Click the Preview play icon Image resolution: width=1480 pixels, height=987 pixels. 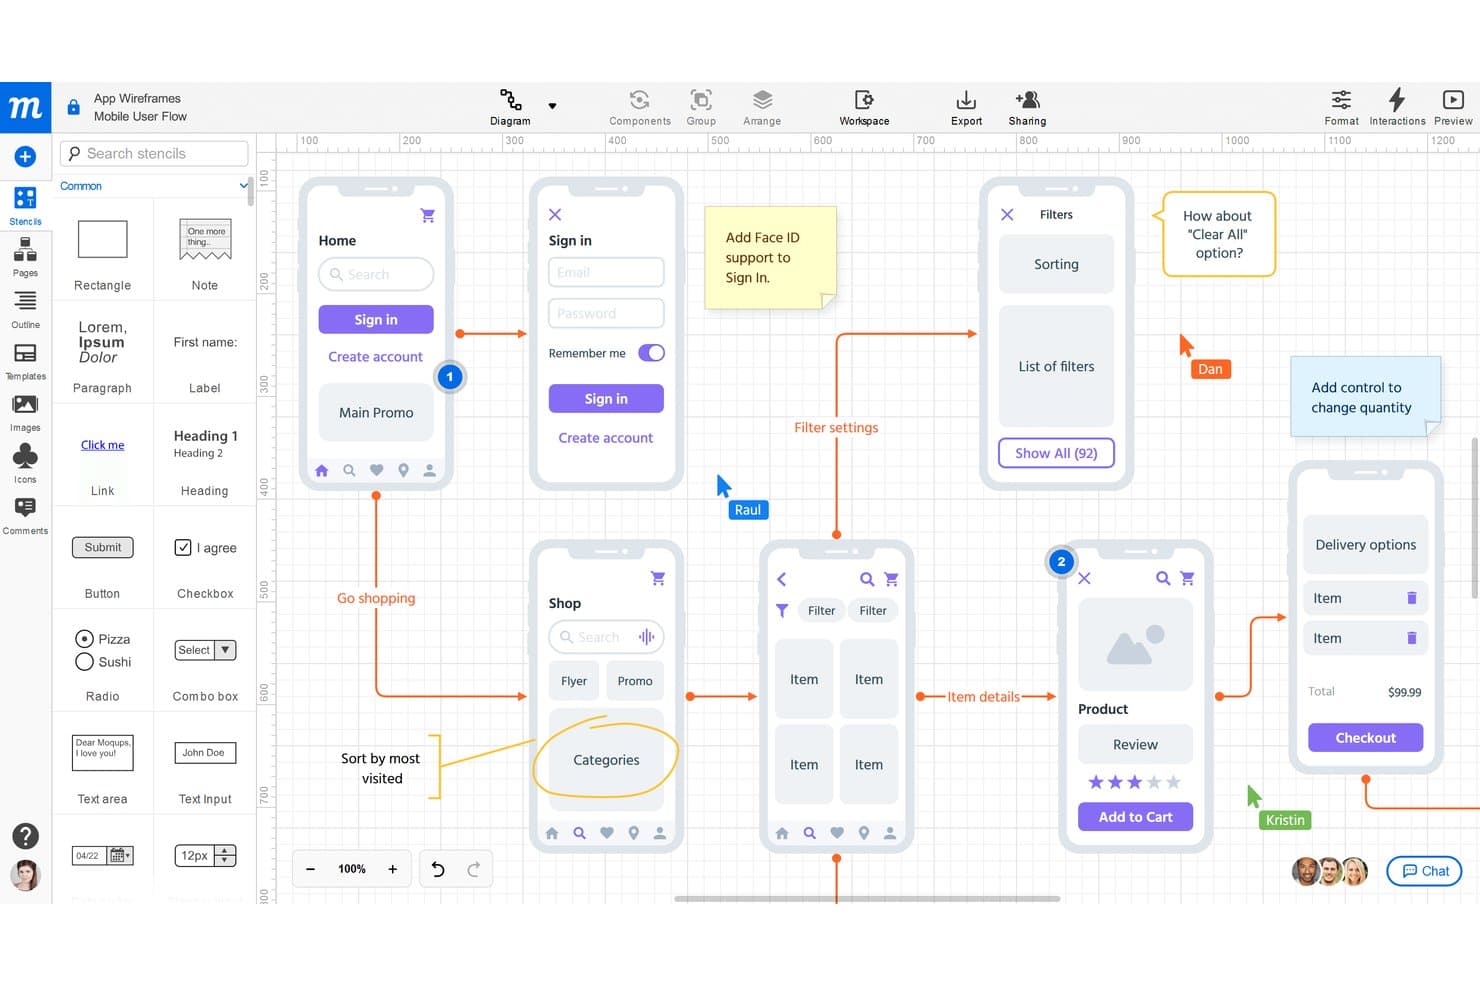1453,100
